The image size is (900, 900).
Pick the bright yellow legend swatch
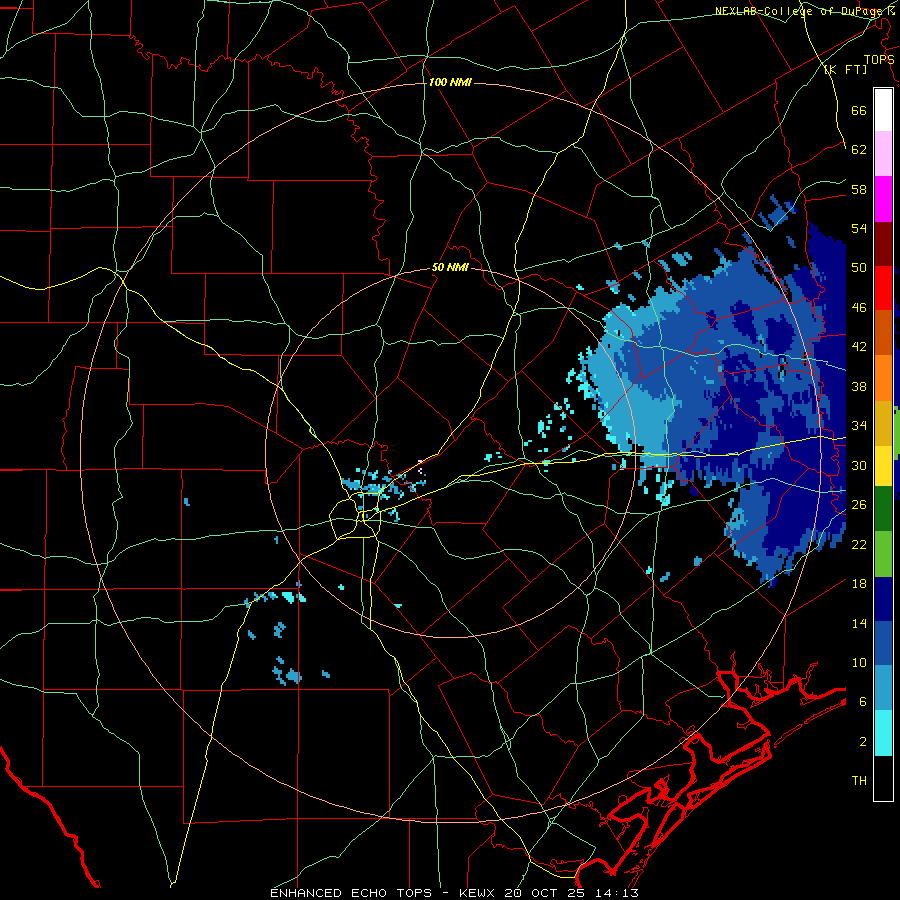click(883, 465)
